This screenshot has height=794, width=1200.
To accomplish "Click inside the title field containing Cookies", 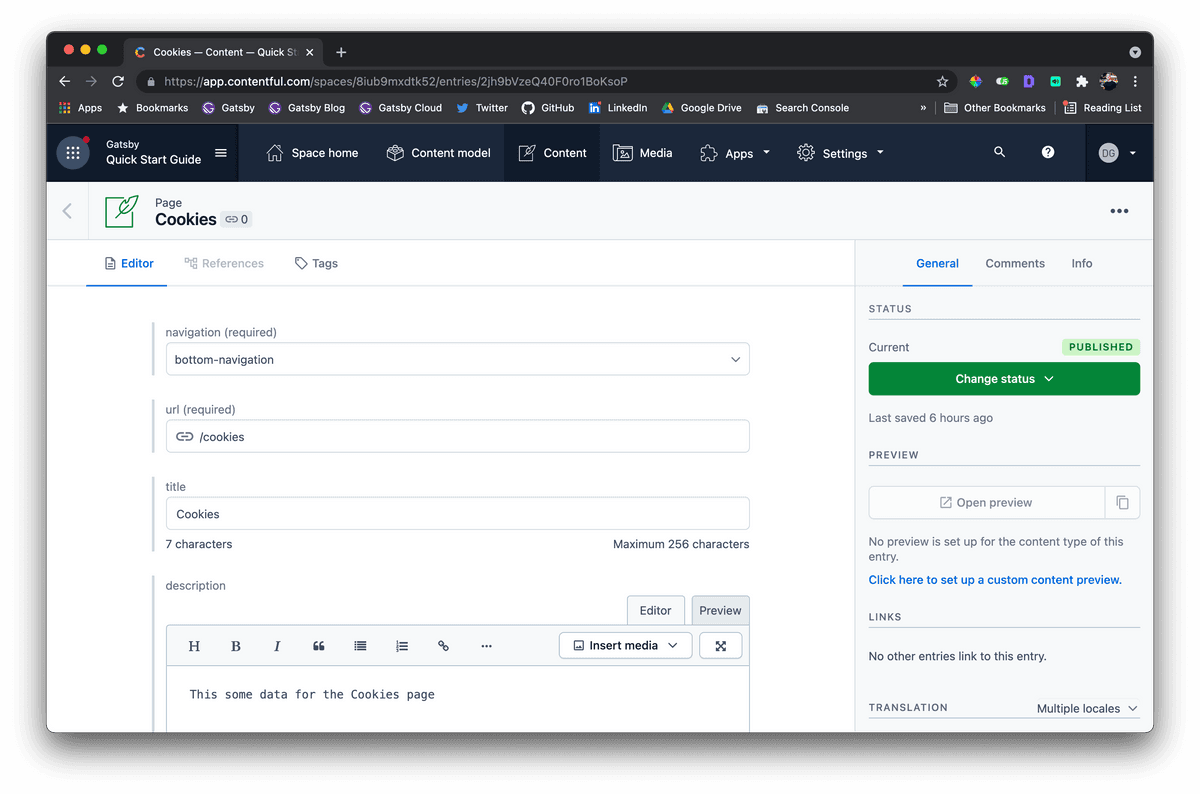I will pos(457,513).
